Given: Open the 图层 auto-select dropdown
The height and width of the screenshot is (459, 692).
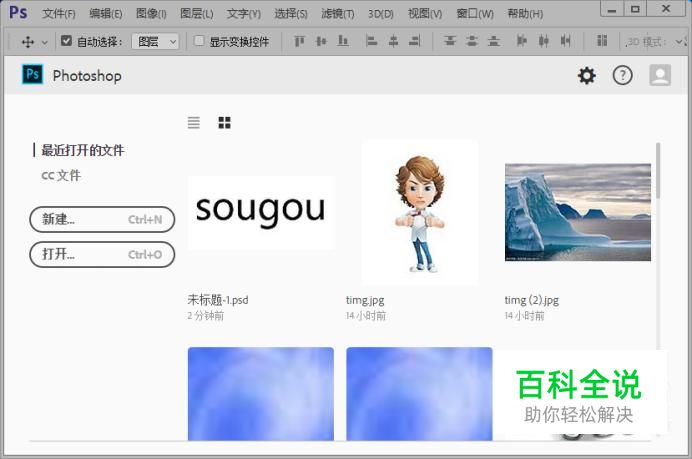Looking at the screenshot, I should tap(155, 42).
